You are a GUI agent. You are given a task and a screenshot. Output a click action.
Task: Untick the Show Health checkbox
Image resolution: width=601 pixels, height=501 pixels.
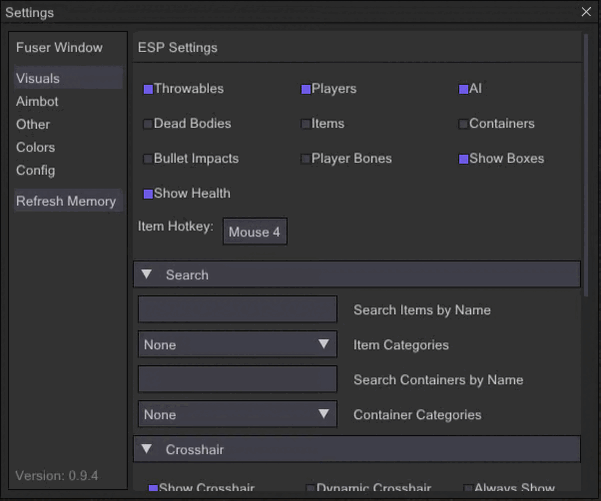[148, 194]
